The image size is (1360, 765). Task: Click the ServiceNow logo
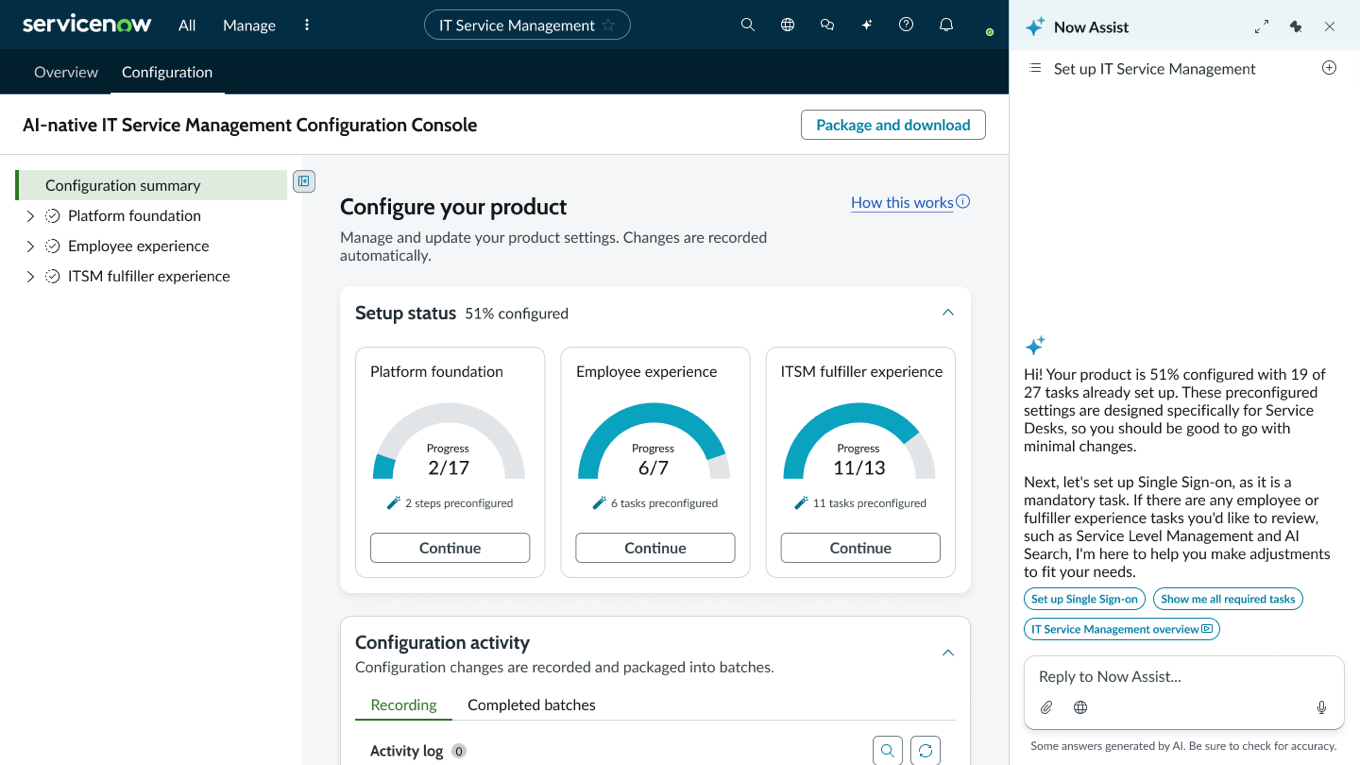click(x=87, y=24)
